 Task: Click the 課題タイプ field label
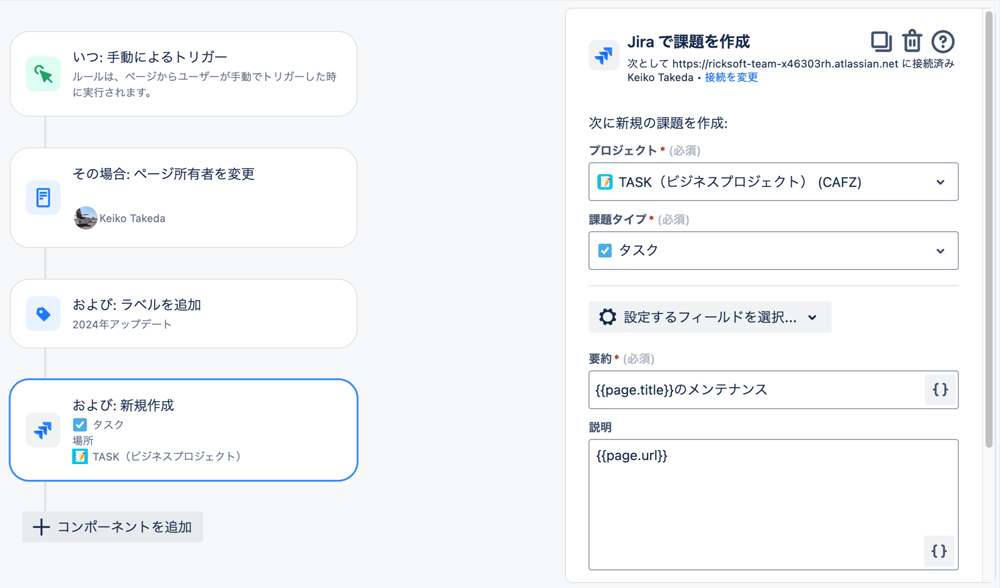pyautogui.click(x=617, y=219)
